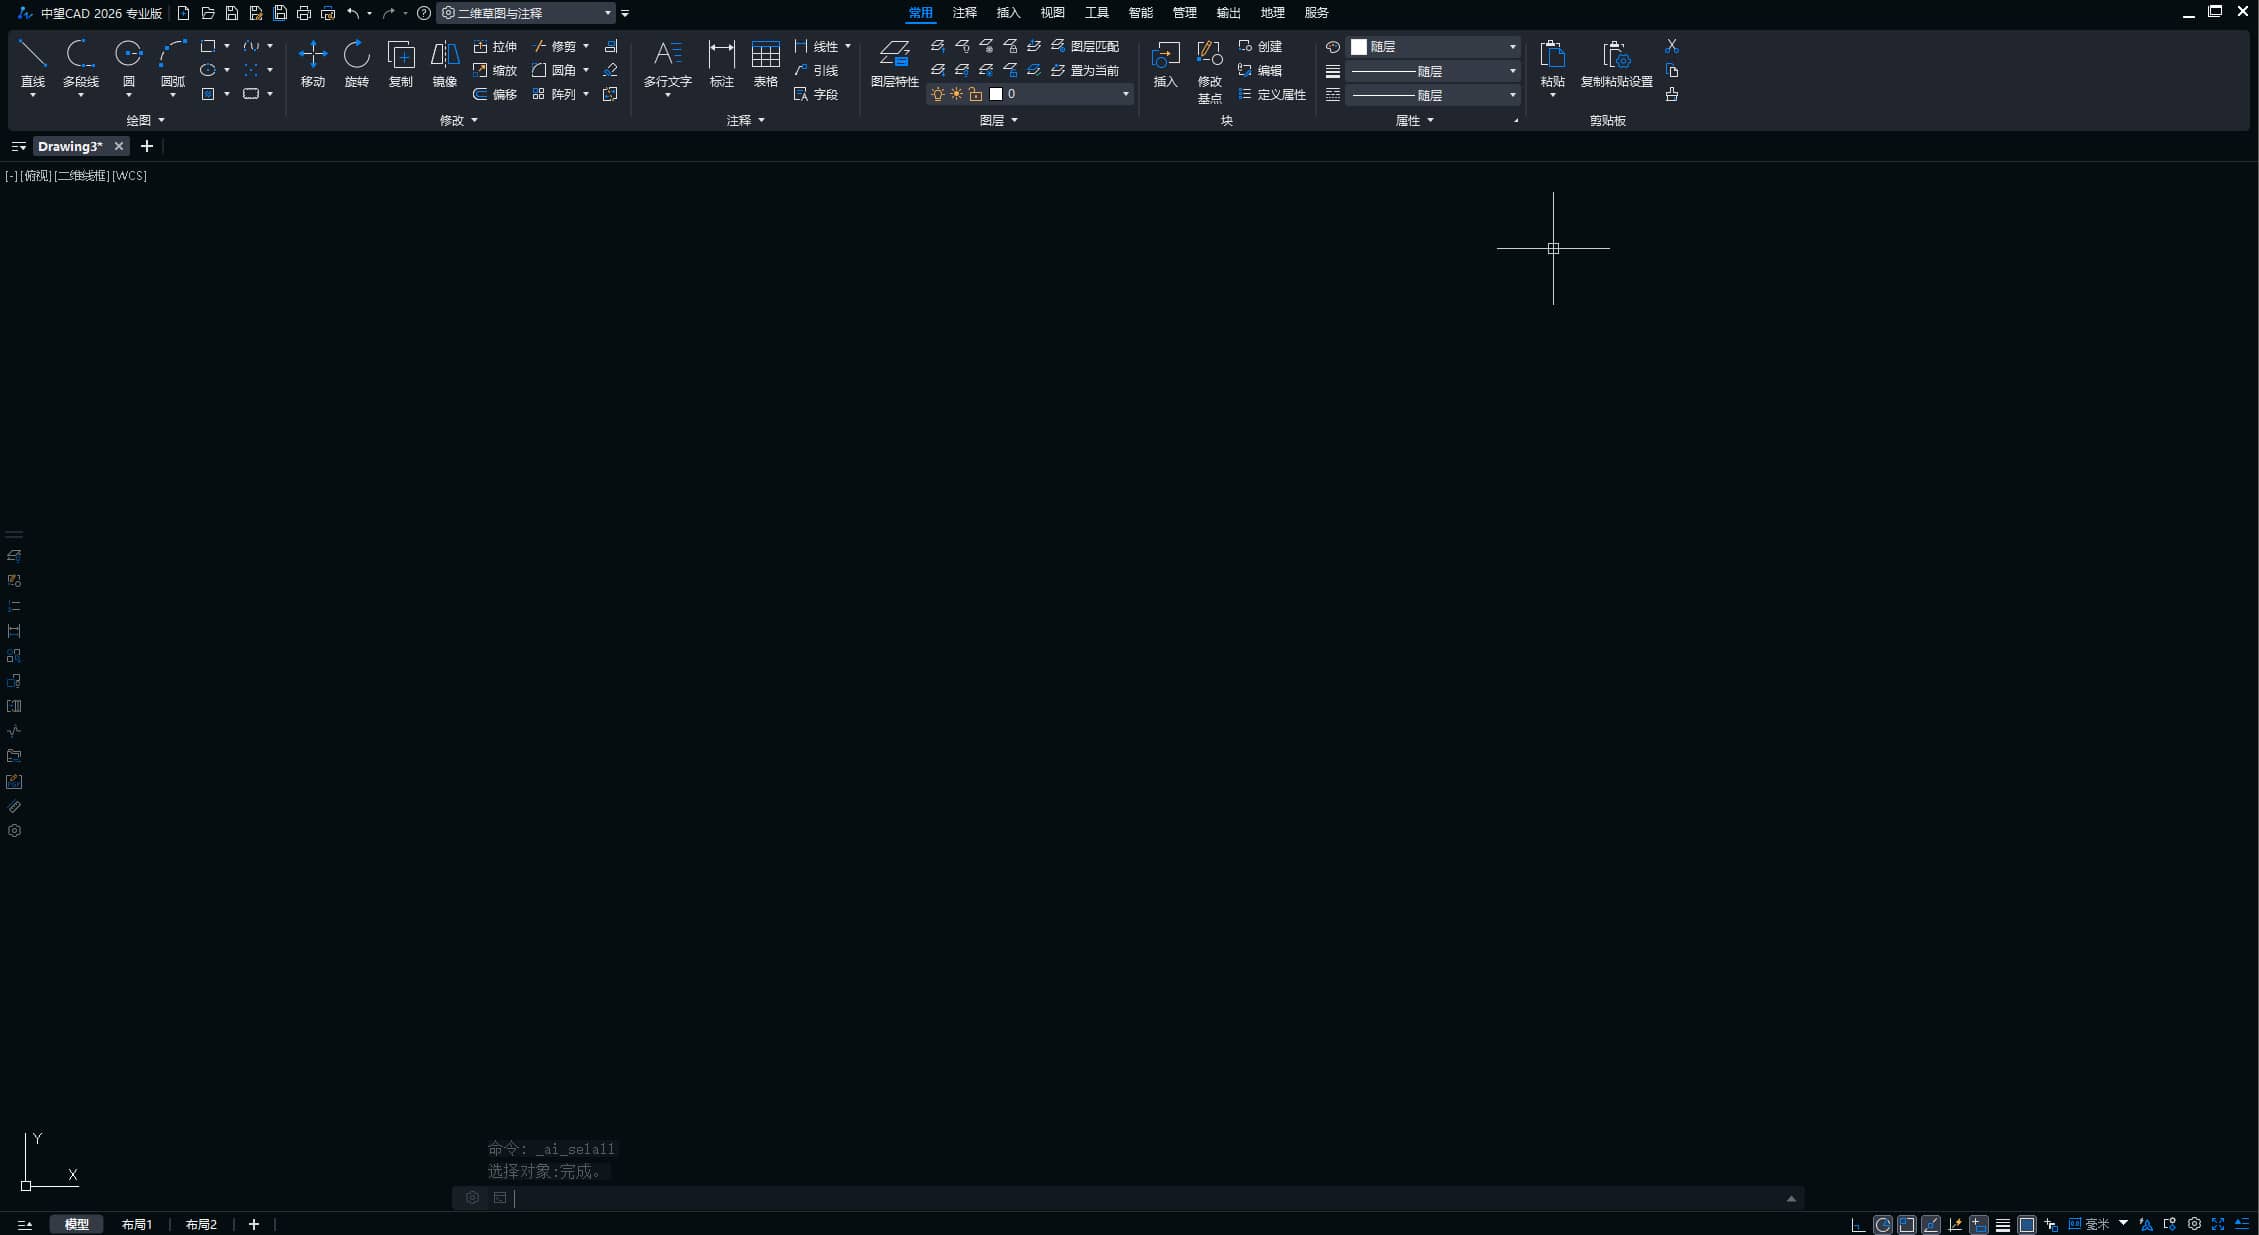
Task: Toggle the grid/ortho corner icon in status bar
Action: 1858,1224
